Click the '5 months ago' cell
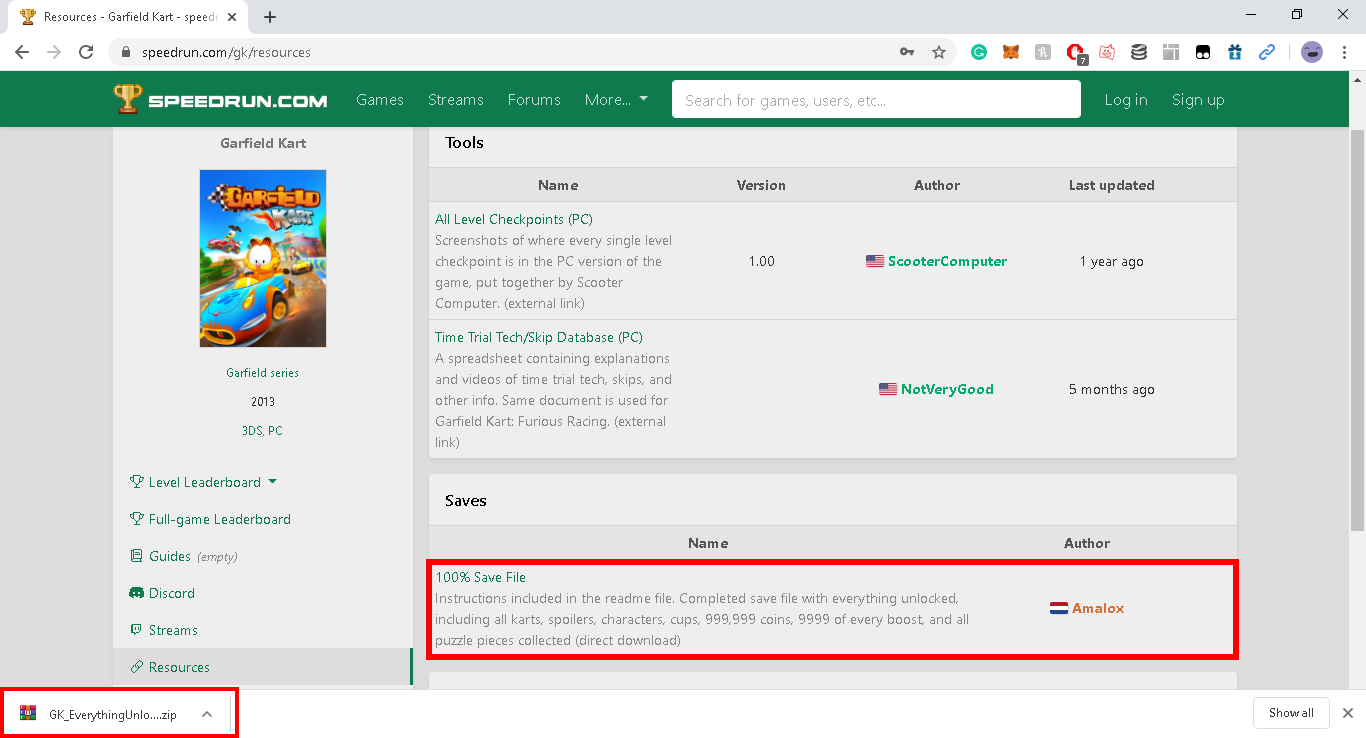This screenshot has height=738, width=1366. 1111,389
